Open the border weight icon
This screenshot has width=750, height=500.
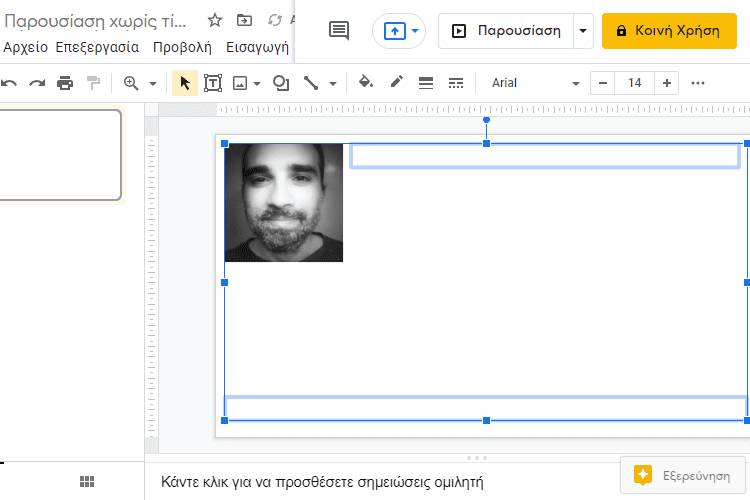coord(426,83)
